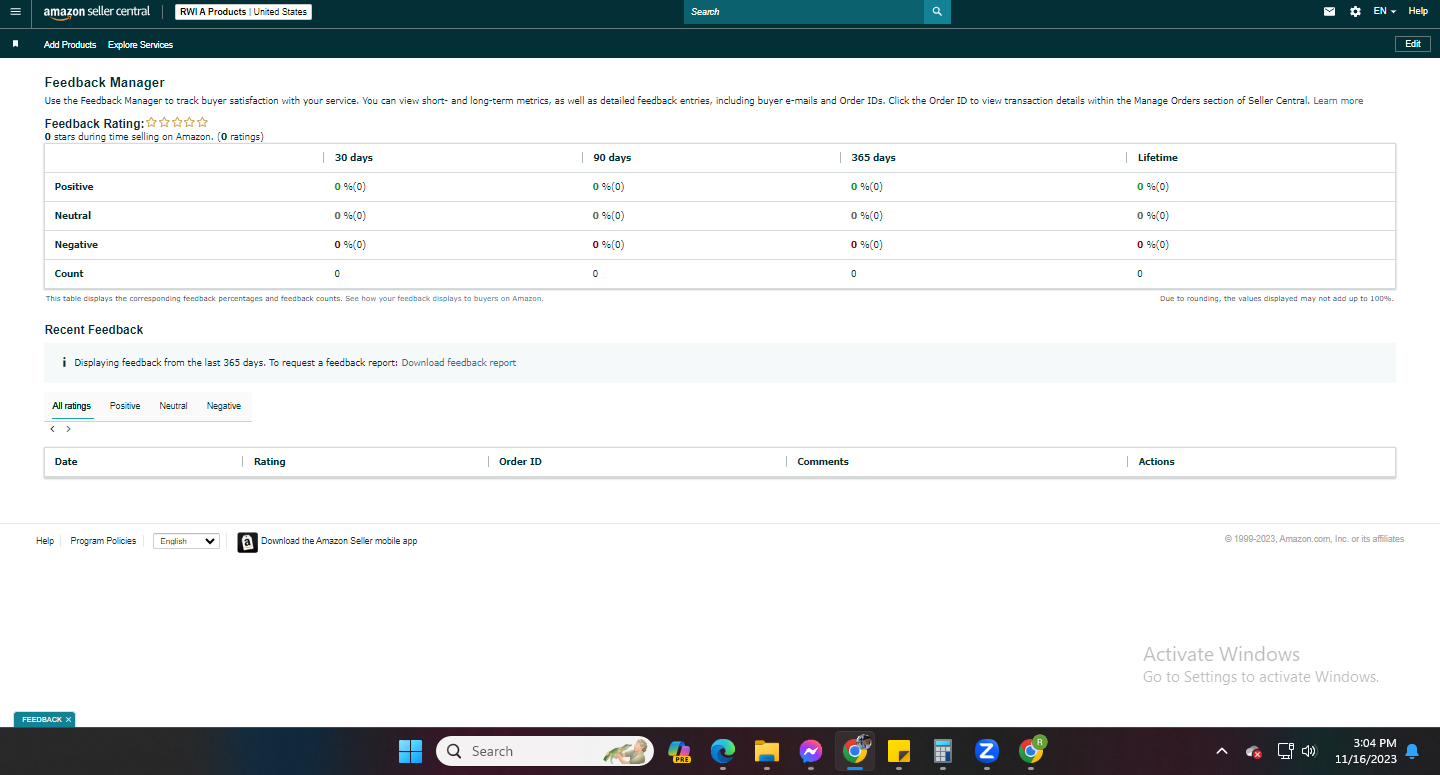The image size is (1440, 775).
Task: Open the EN language dropdown
Action: [x=1384, y=11]
